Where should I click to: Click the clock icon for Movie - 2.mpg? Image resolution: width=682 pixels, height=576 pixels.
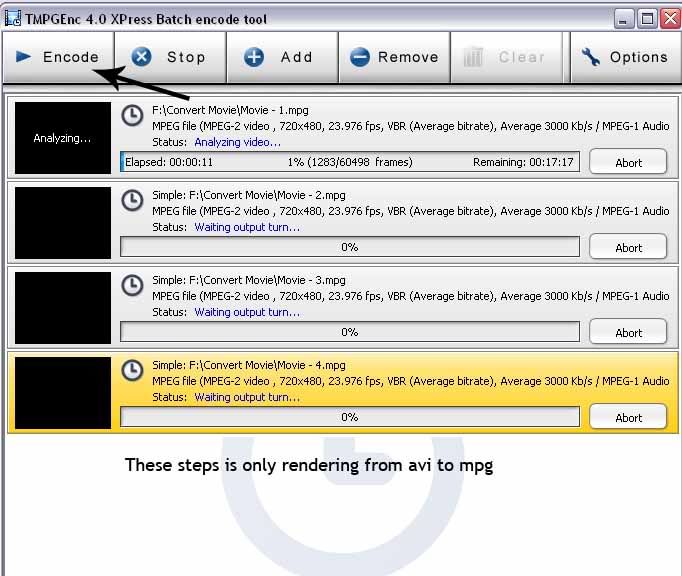pyautogui.click(x=132, y=201)
